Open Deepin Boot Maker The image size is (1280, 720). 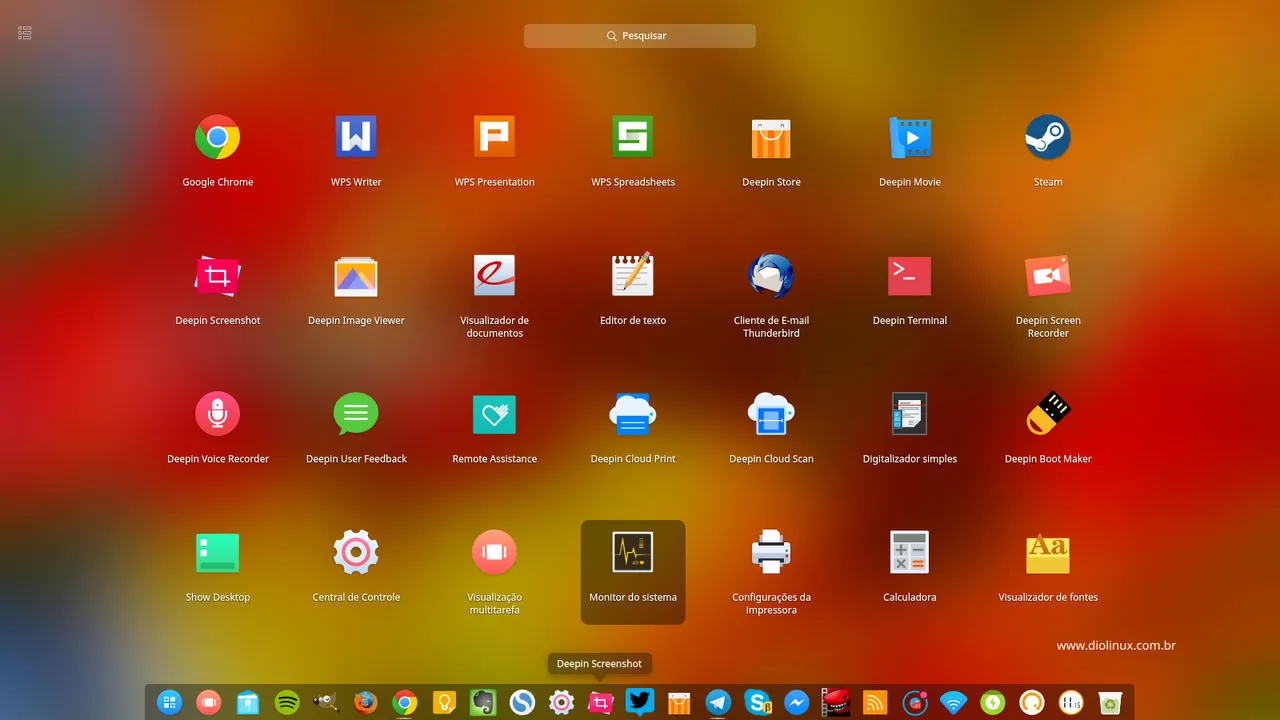point(1048,414)
